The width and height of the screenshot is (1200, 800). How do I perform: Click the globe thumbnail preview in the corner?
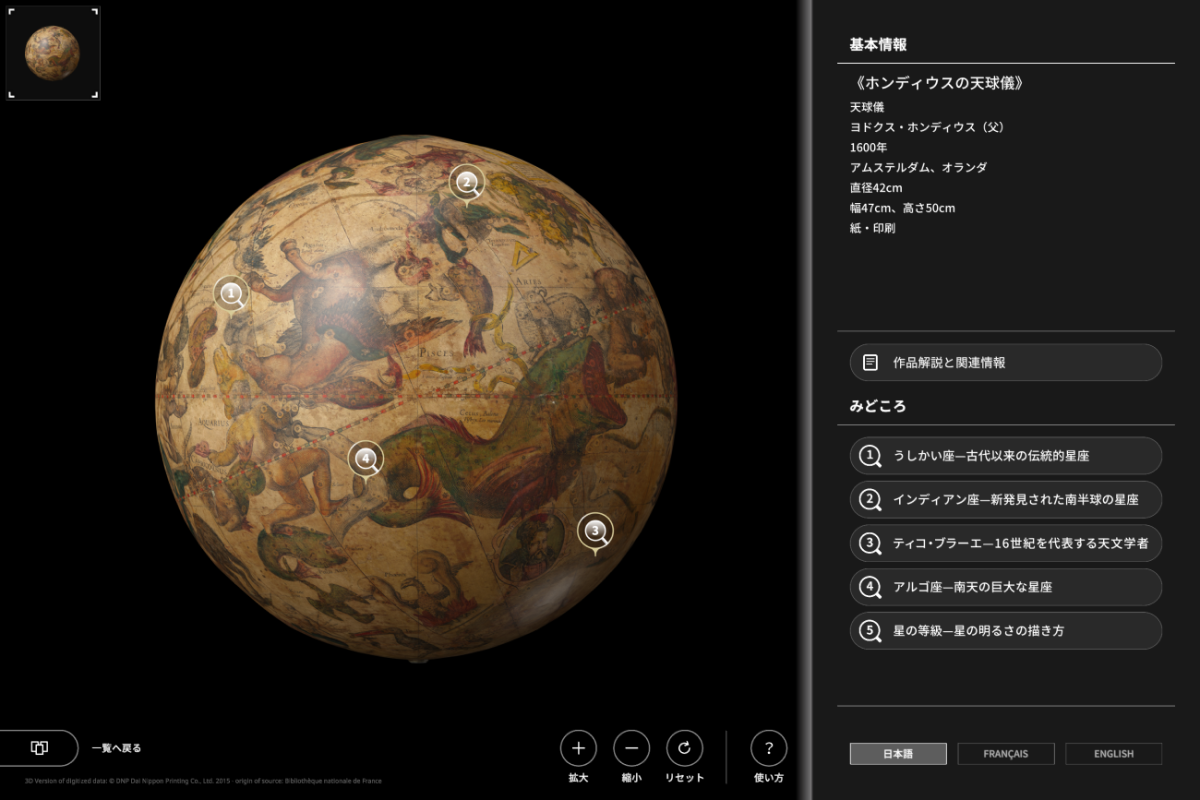[x=53, y=53]
